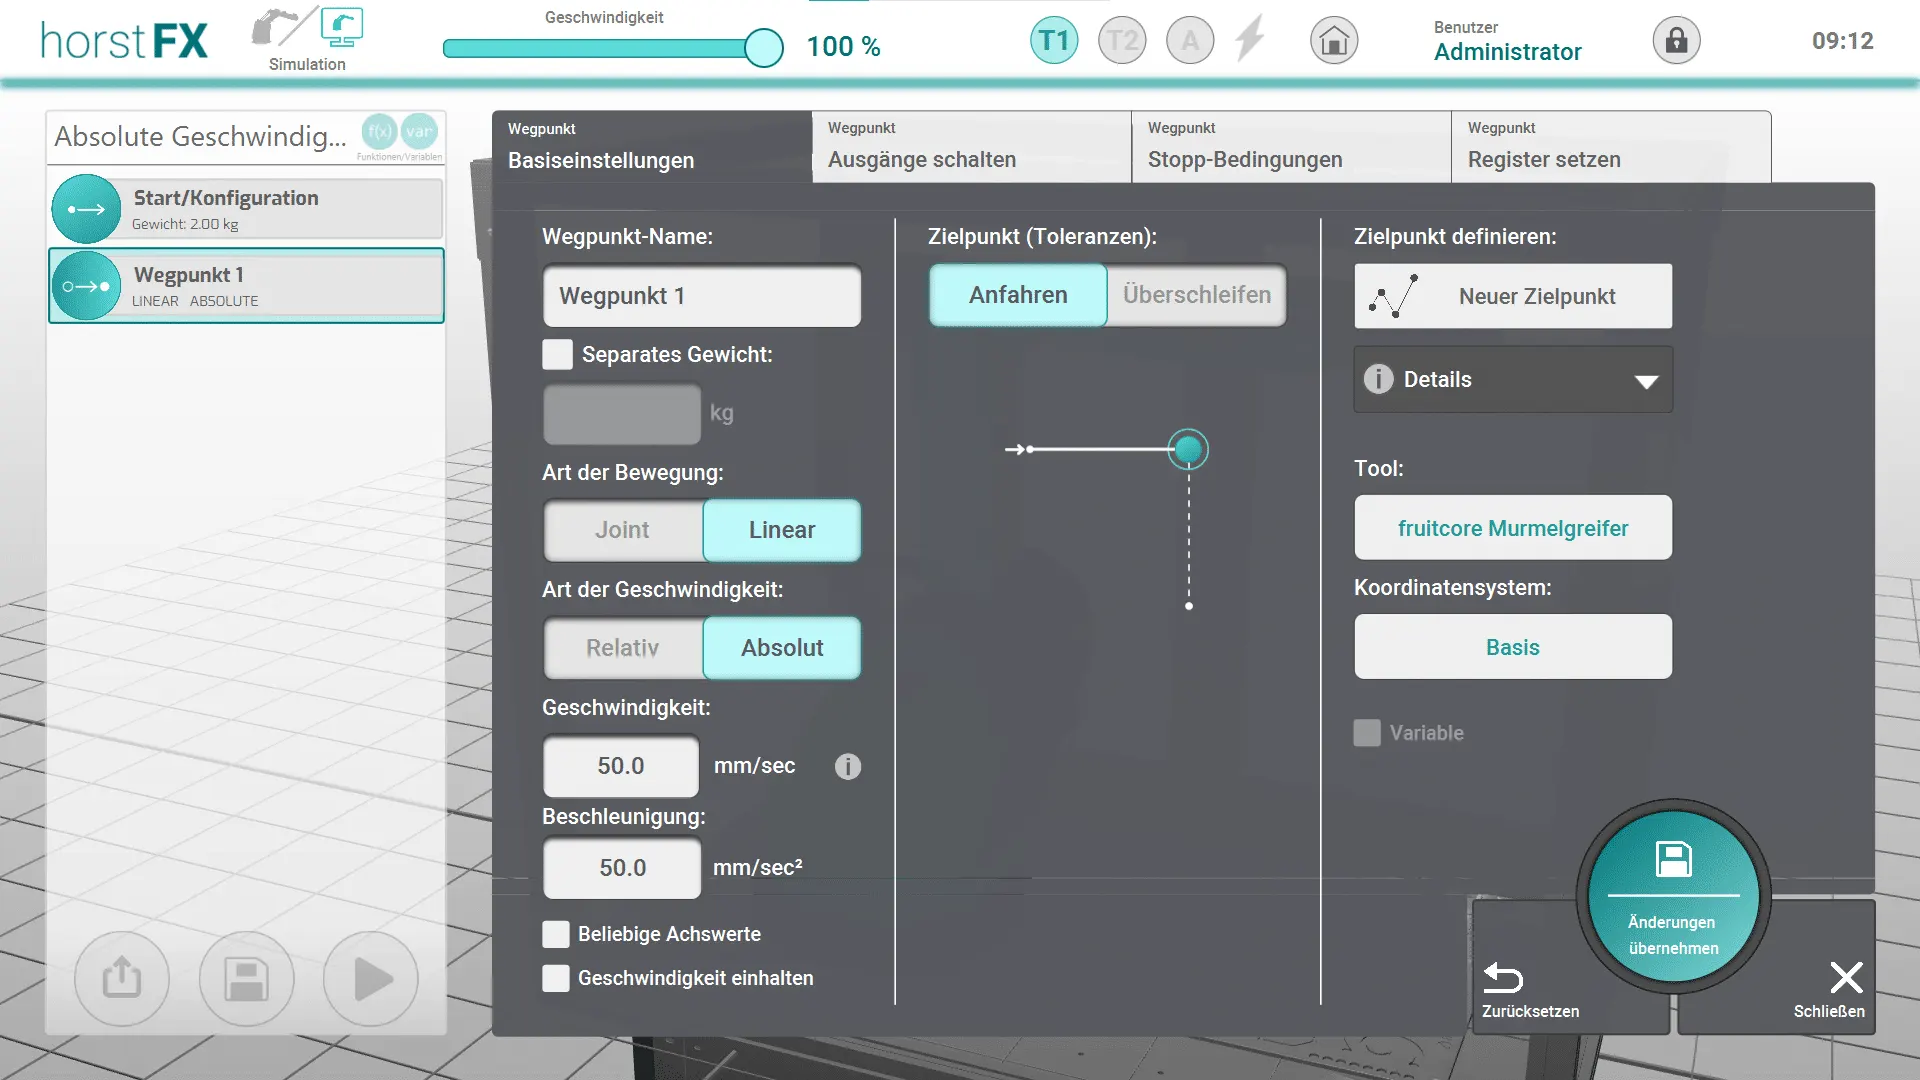Switch to T2 operating mode
The height and width of the screenshot is (1080, 1920).
point(1122,41)
